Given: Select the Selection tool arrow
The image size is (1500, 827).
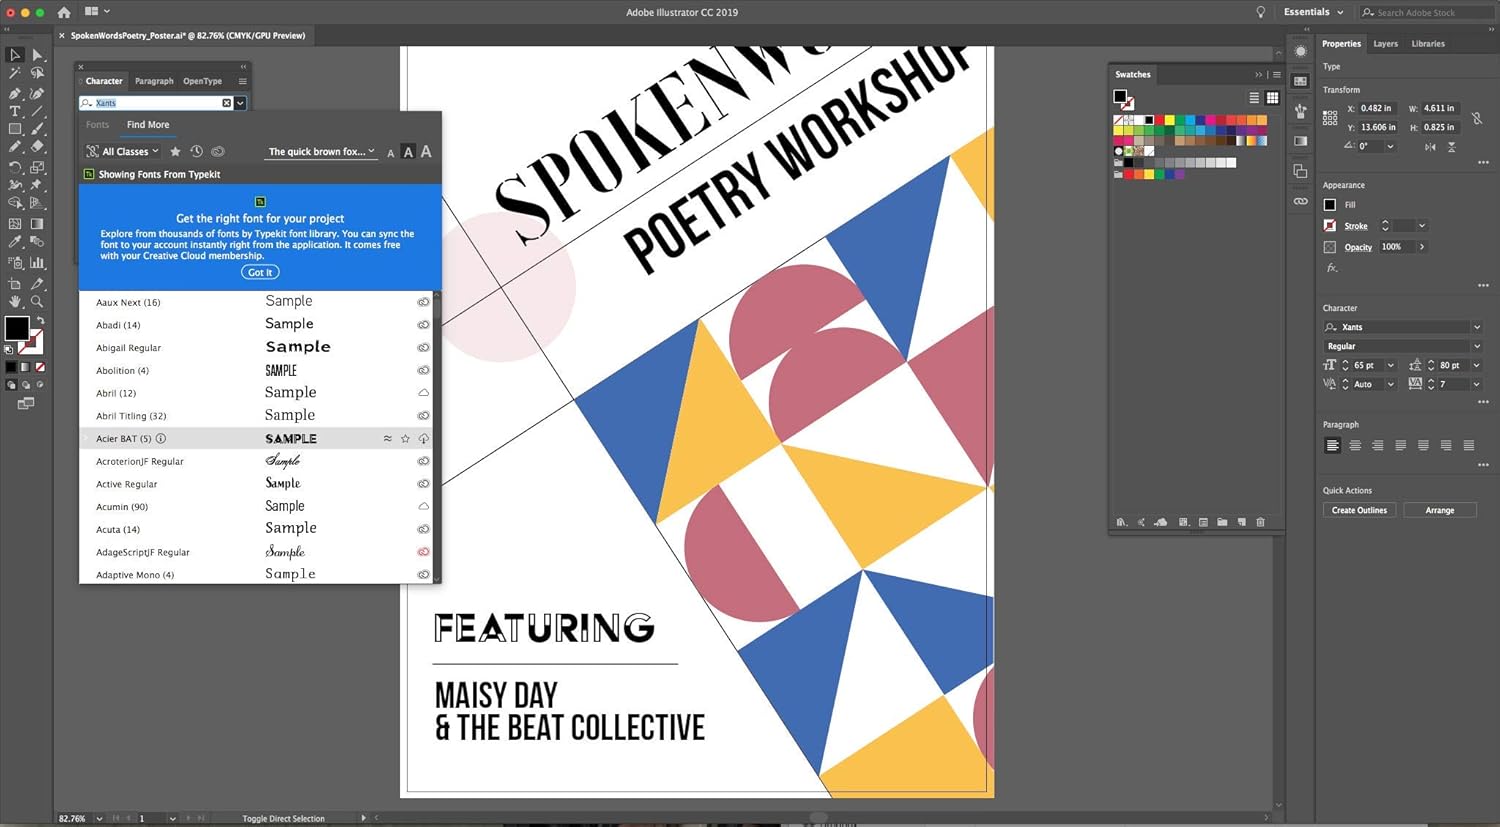Looking at the screenshot, I should [14, 56].
